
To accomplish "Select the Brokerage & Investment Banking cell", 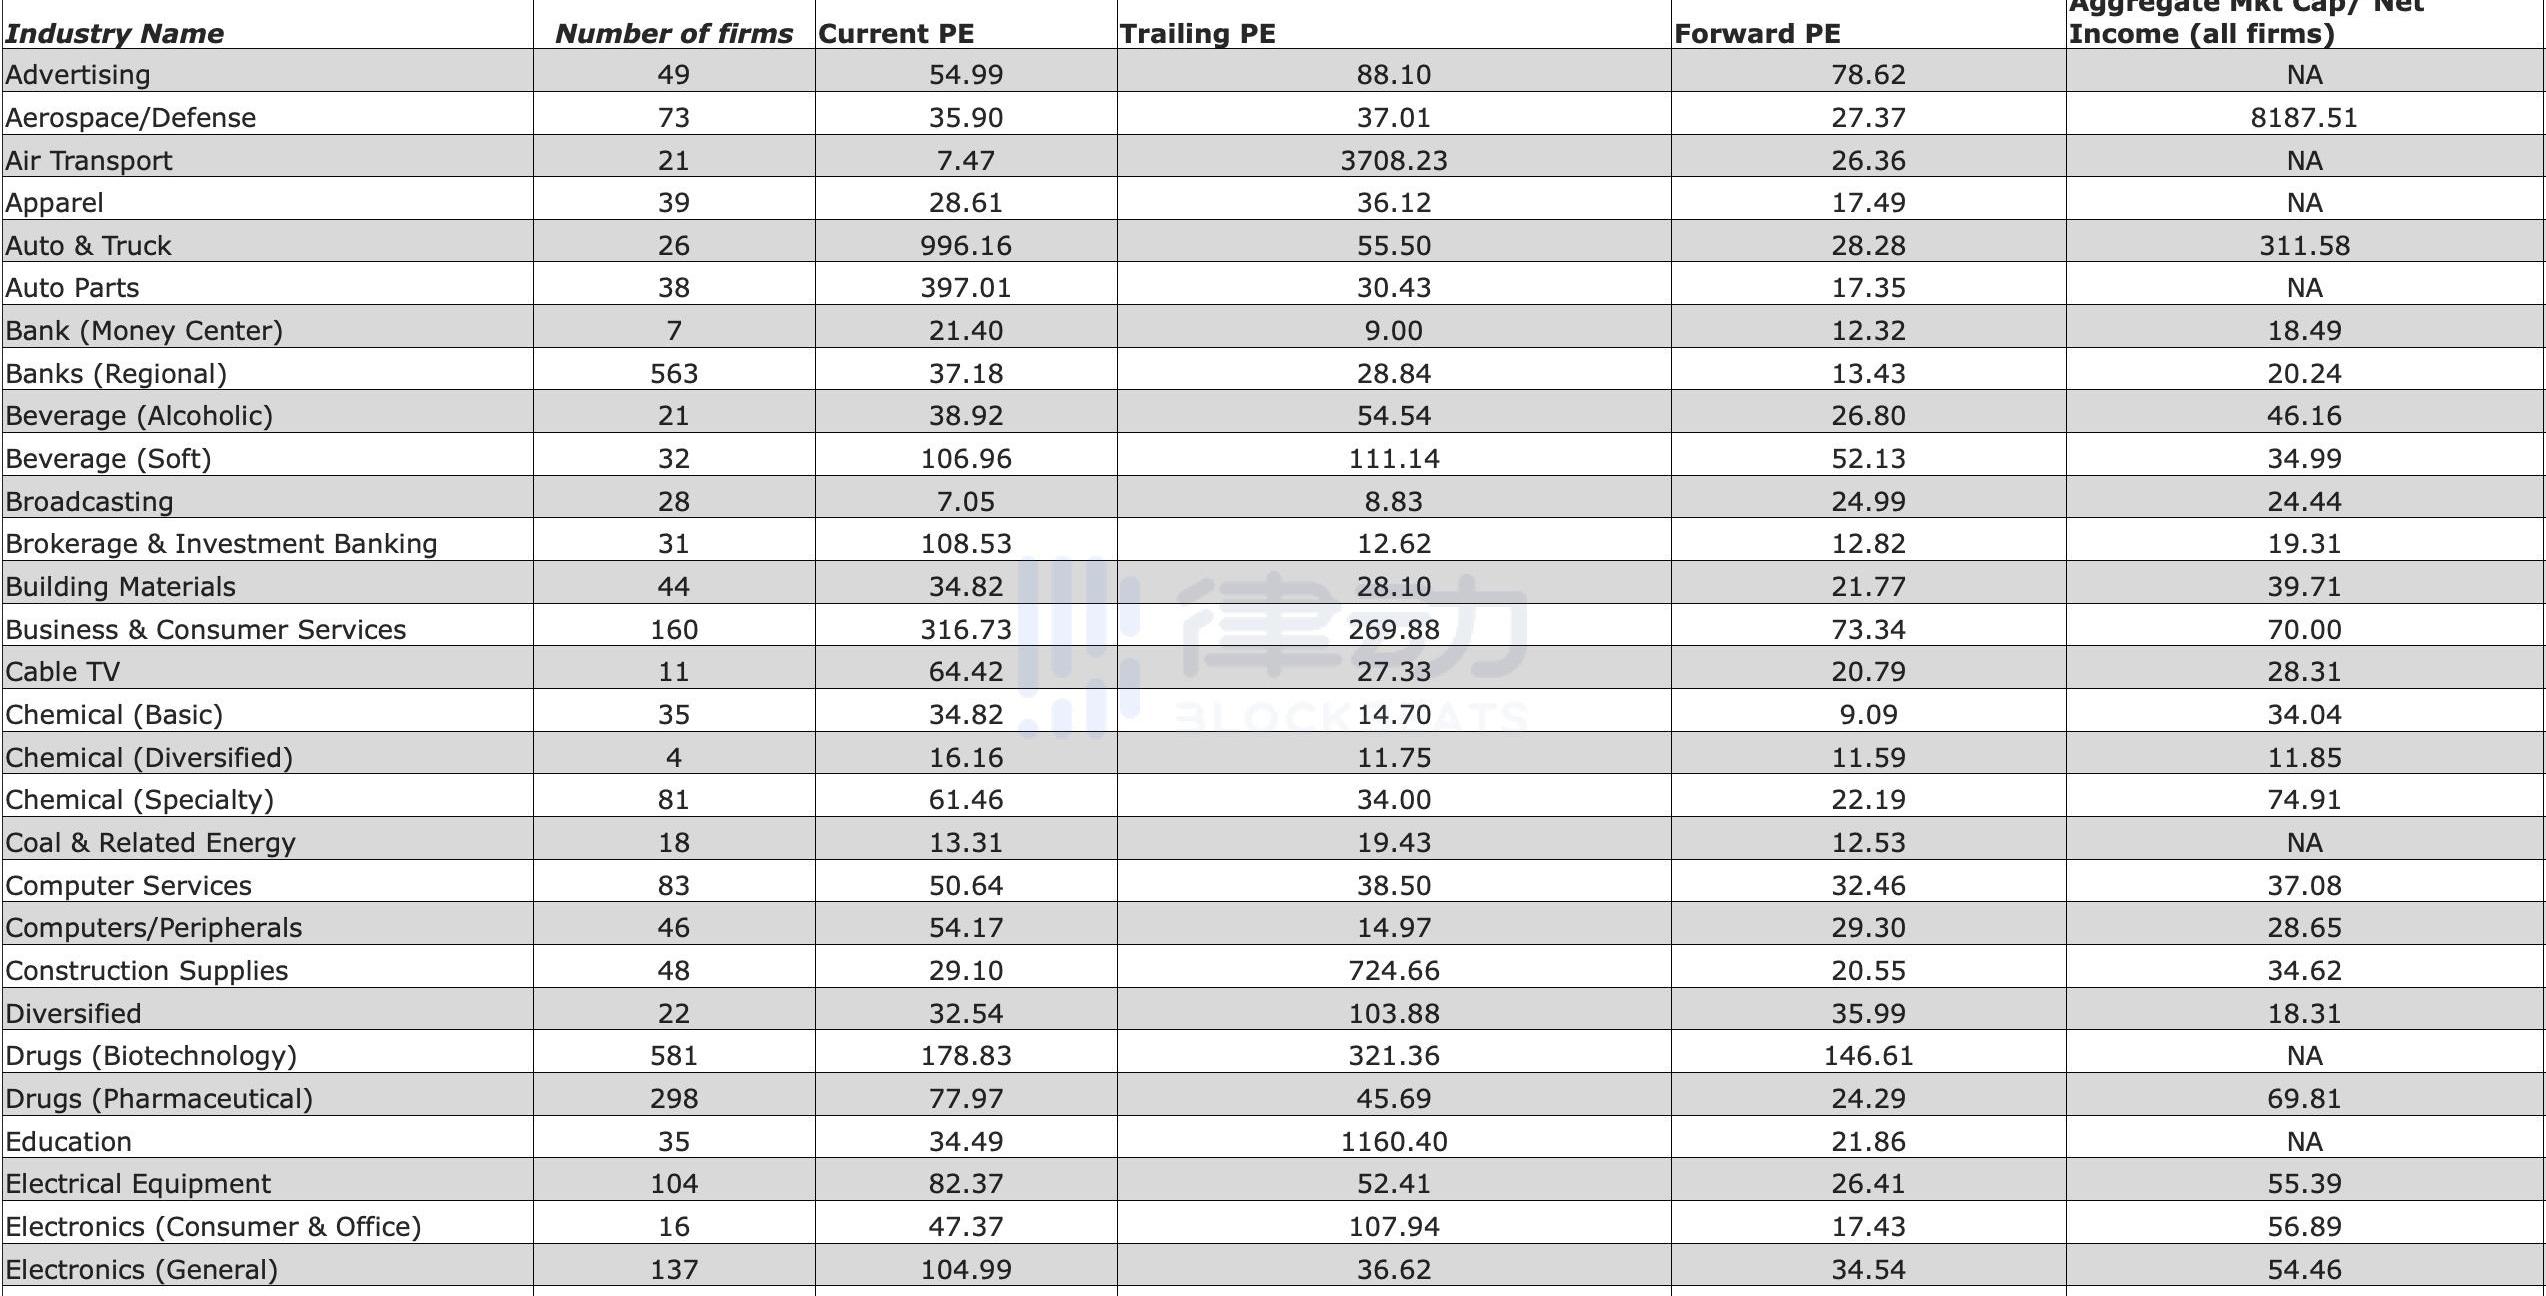I will coord(221,544).
